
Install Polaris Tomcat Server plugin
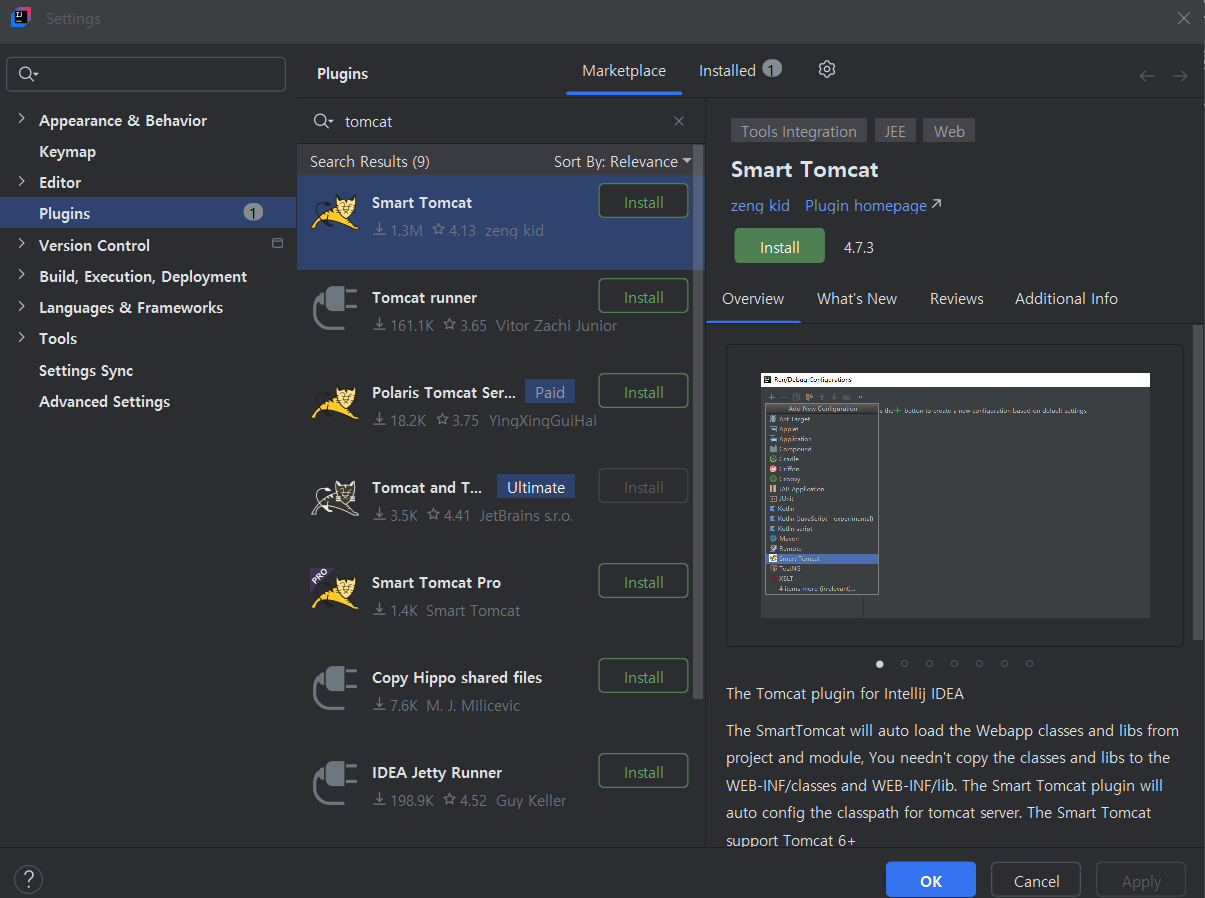pyautogui.click(x=644, y=392)
